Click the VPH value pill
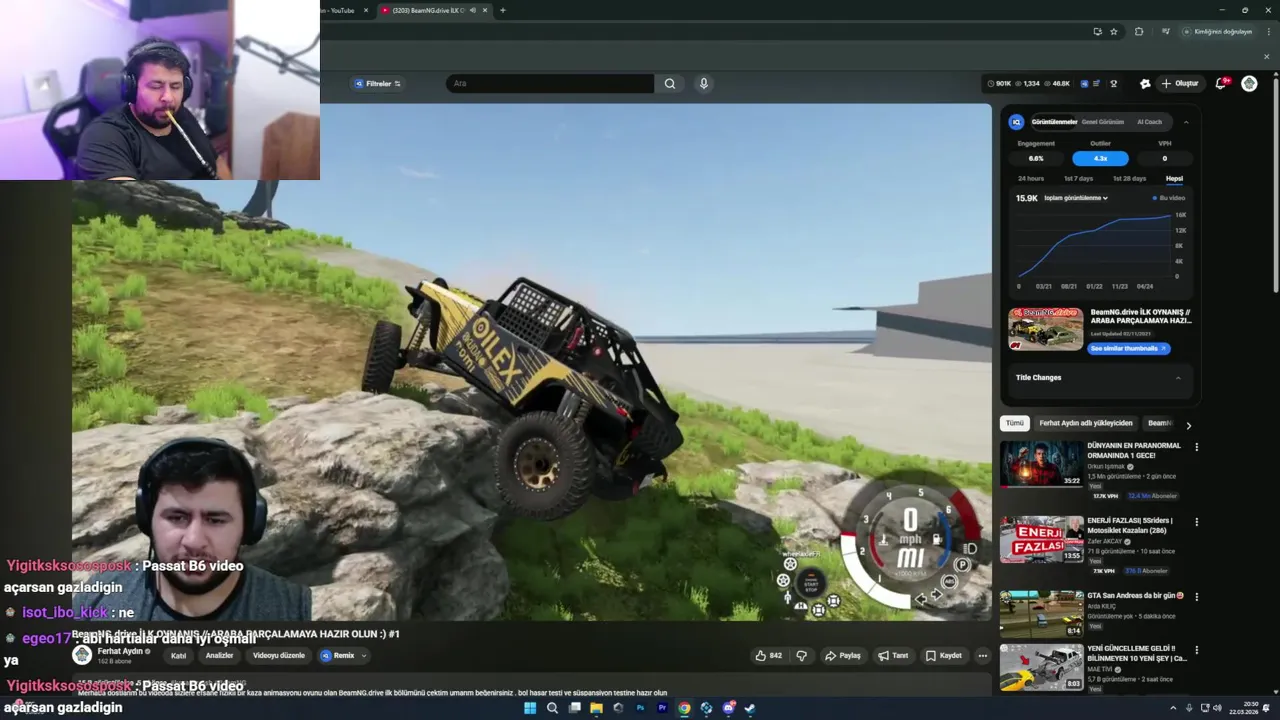This screenshot has width=1280, height=720. point(1164,158)
